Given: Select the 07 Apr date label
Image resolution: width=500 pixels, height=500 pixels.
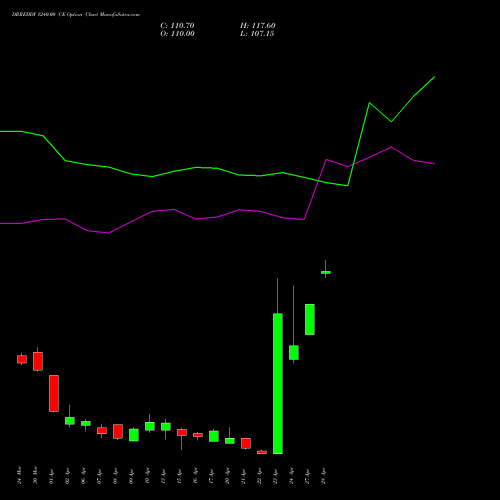Looking at the screenshot, I should [99, 476].
